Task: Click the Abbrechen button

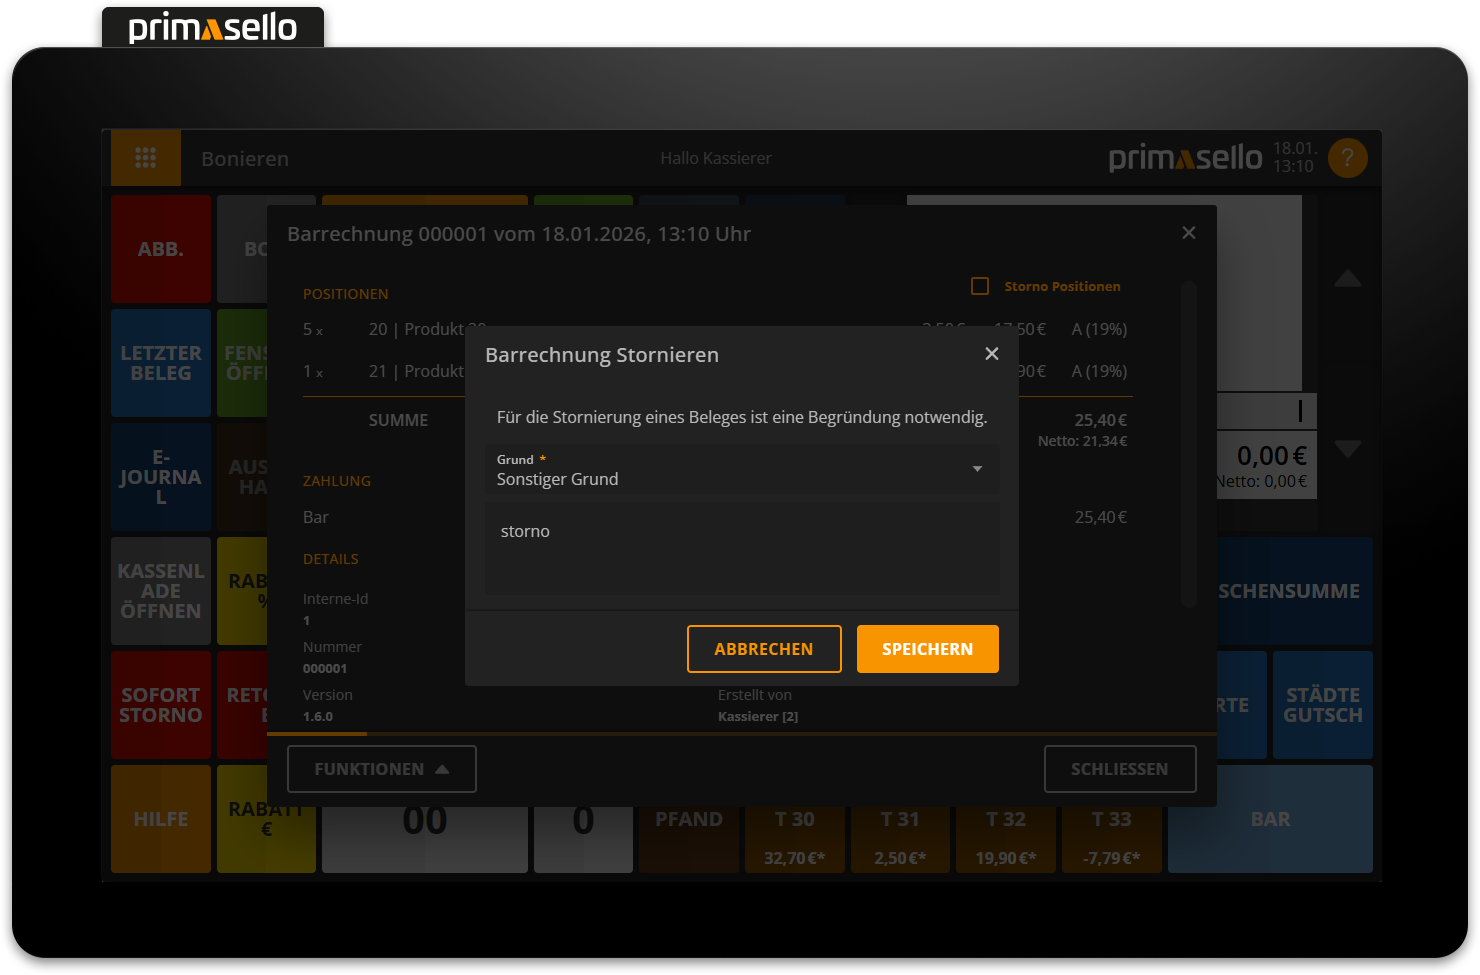Action: coord(763,649)
